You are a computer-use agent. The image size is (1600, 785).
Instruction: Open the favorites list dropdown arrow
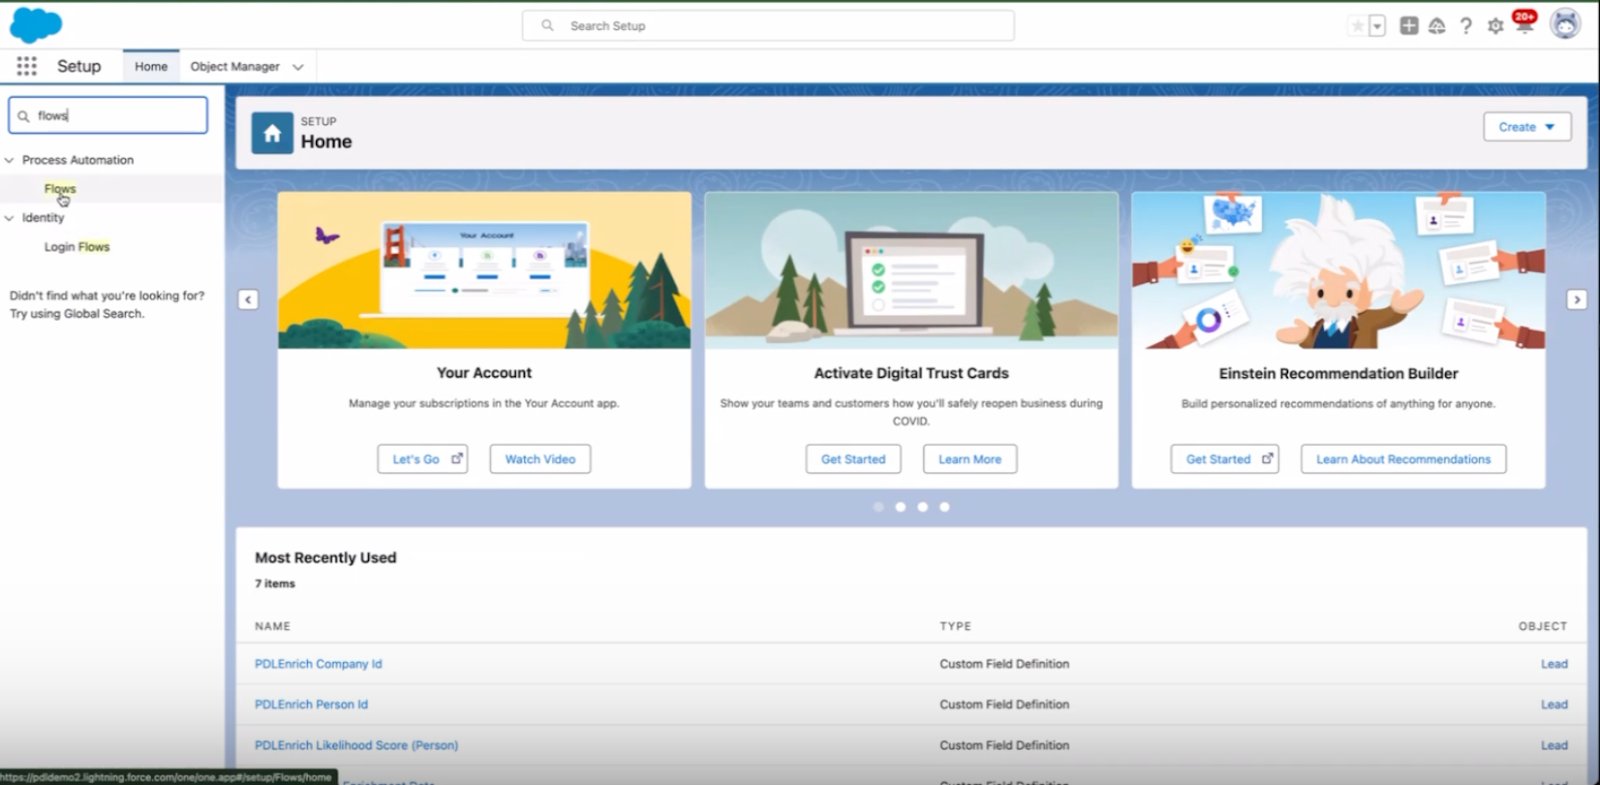[x=1377, y=26]
